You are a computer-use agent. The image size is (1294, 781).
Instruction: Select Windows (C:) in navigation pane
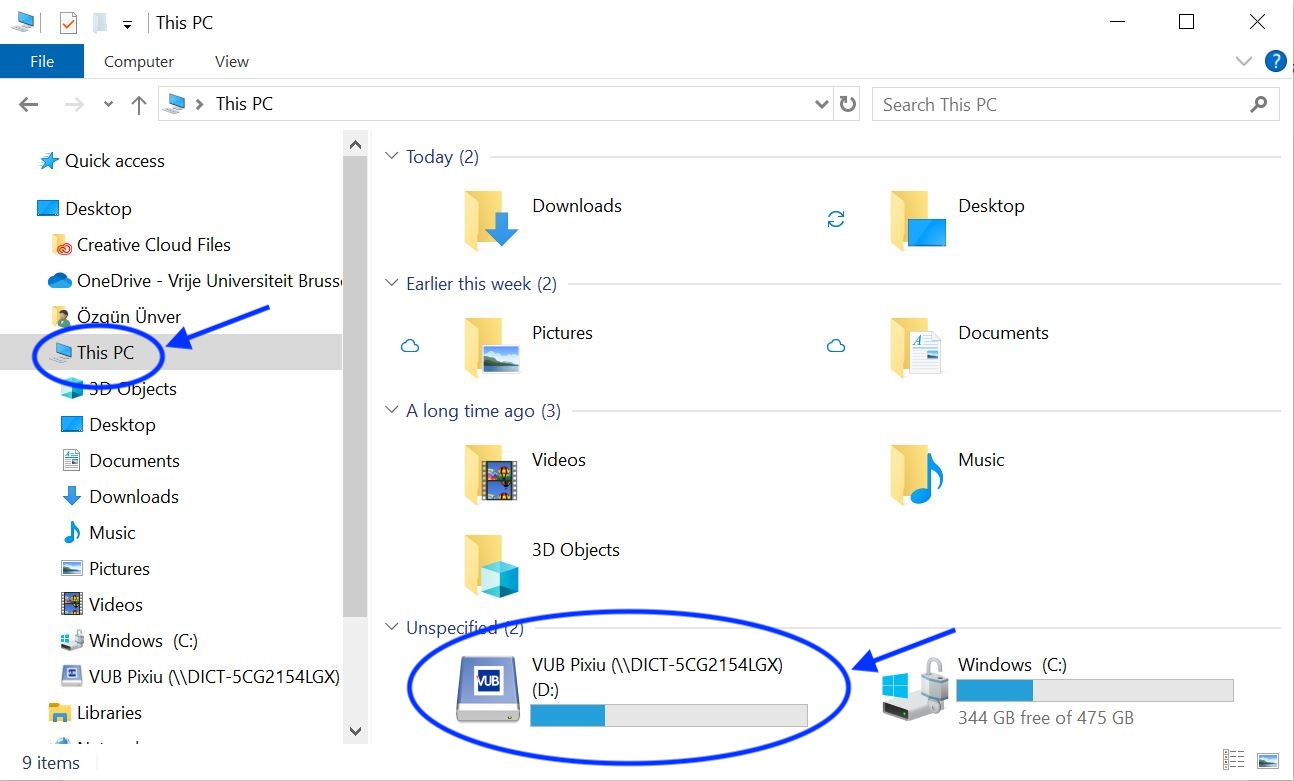click(x=143, y=641)
